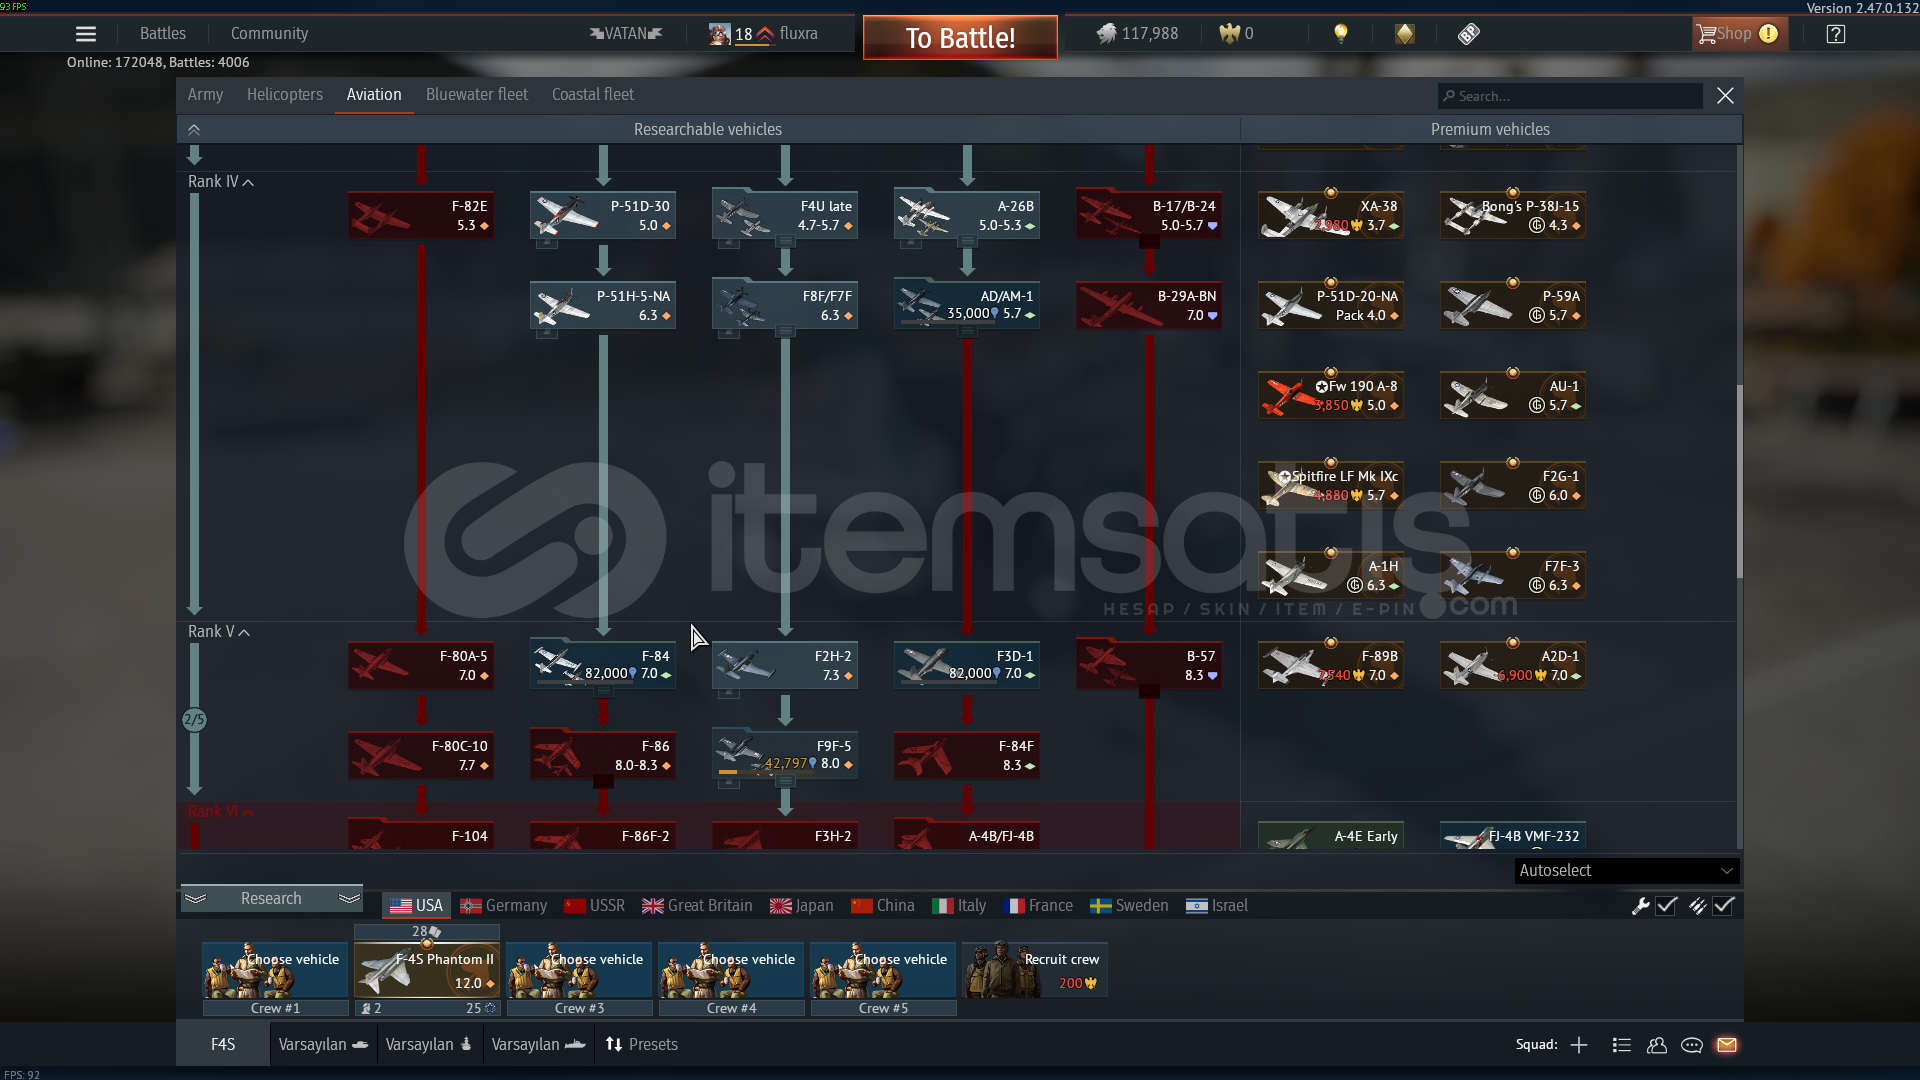Screen dimensions: 1920x1080
Task: Select the F-84 aircraft tile
Action: 603,665
